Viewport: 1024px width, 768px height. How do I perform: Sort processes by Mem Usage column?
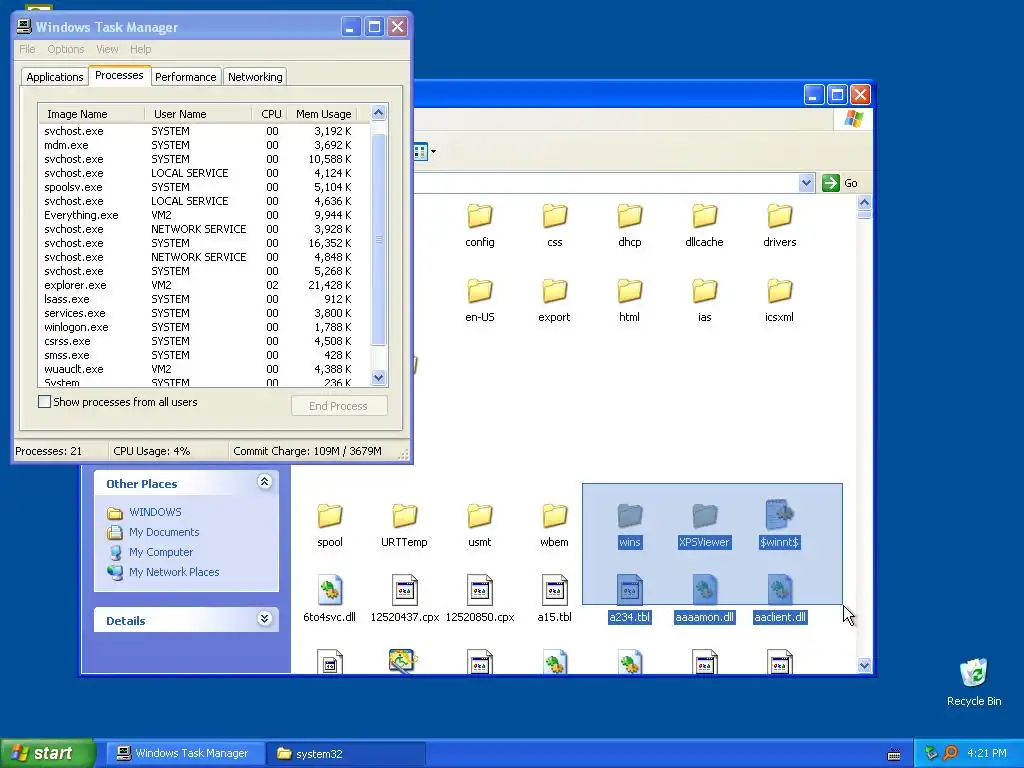[x=323, y=114]
